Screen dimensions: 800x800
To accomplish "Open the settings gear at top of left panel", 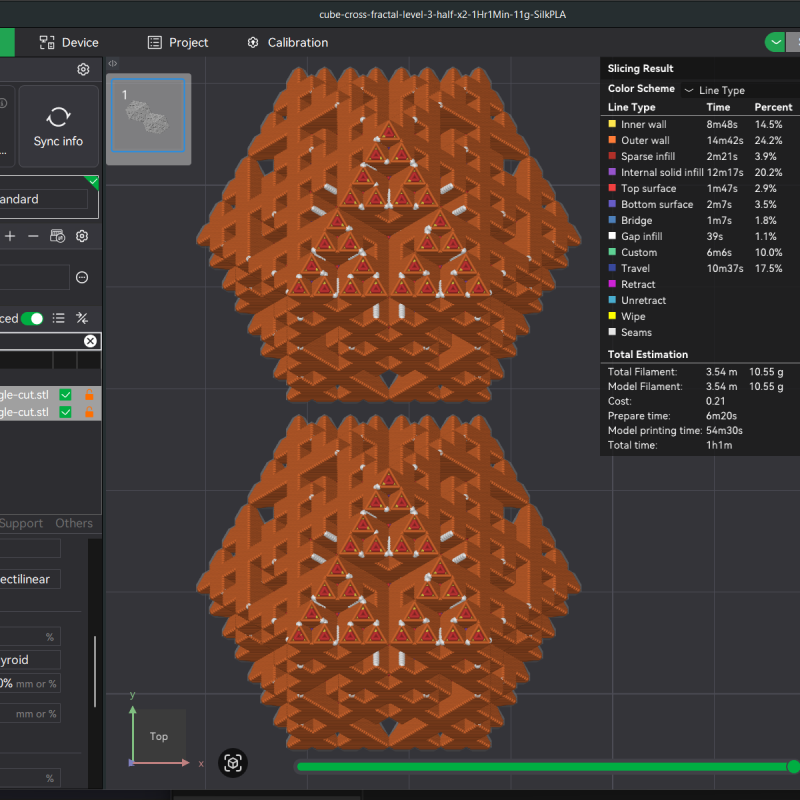I will [x=83, y=69].
